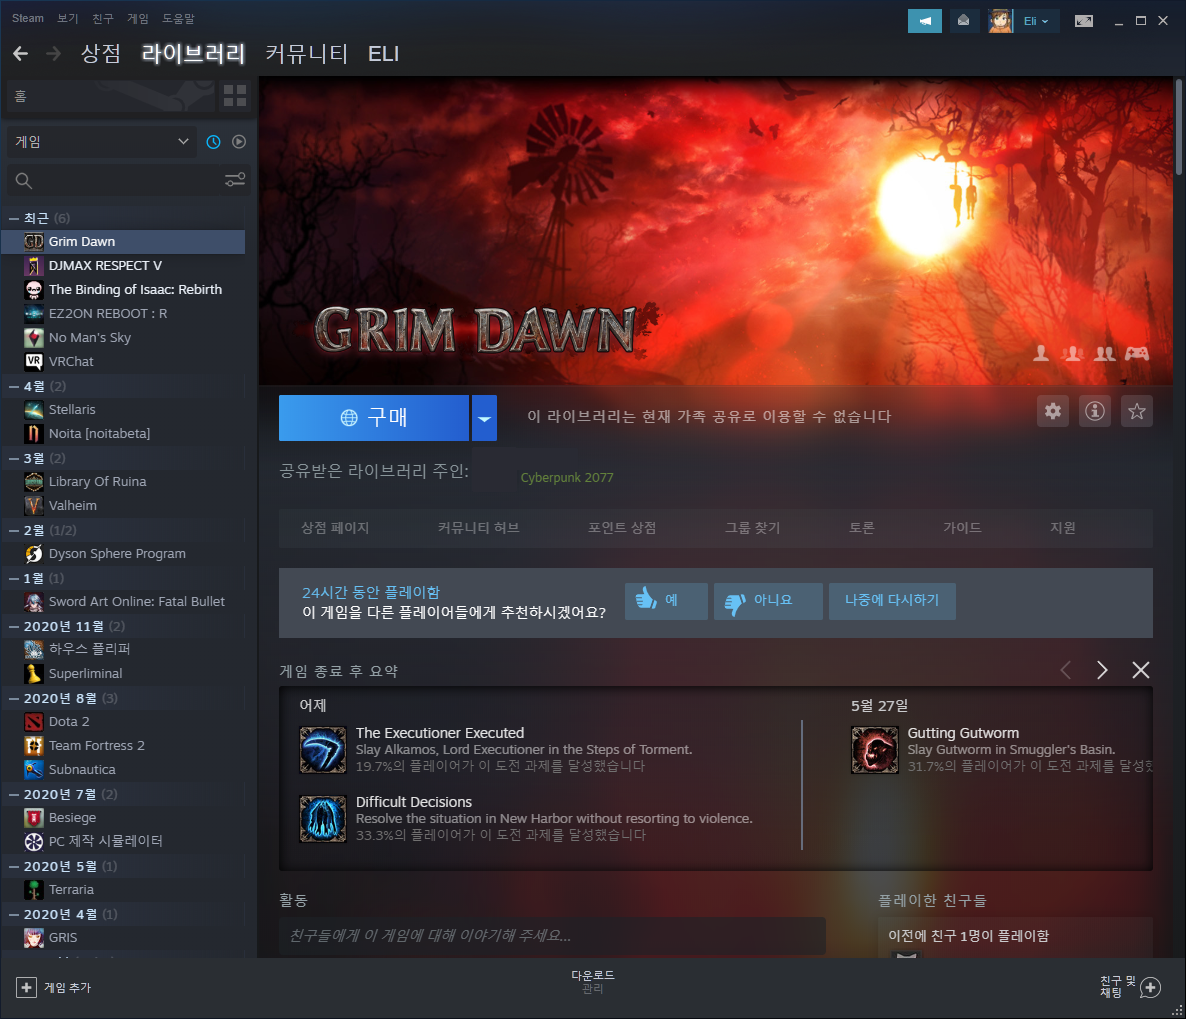1186x1019 pixels.
Task: Click The Executioner Executed achievement icon
Action: (x=323, y=750)
